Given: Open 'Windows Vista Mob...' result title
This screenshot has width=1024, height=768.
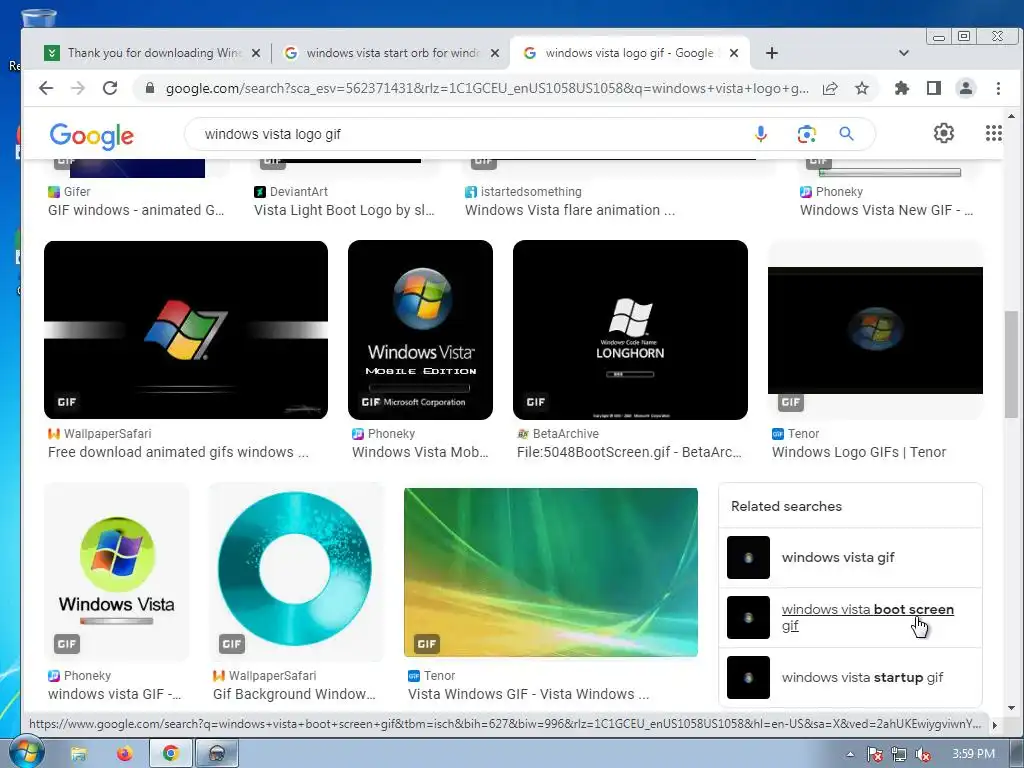Looking at the screenshot, I should [x=420, y=452].
